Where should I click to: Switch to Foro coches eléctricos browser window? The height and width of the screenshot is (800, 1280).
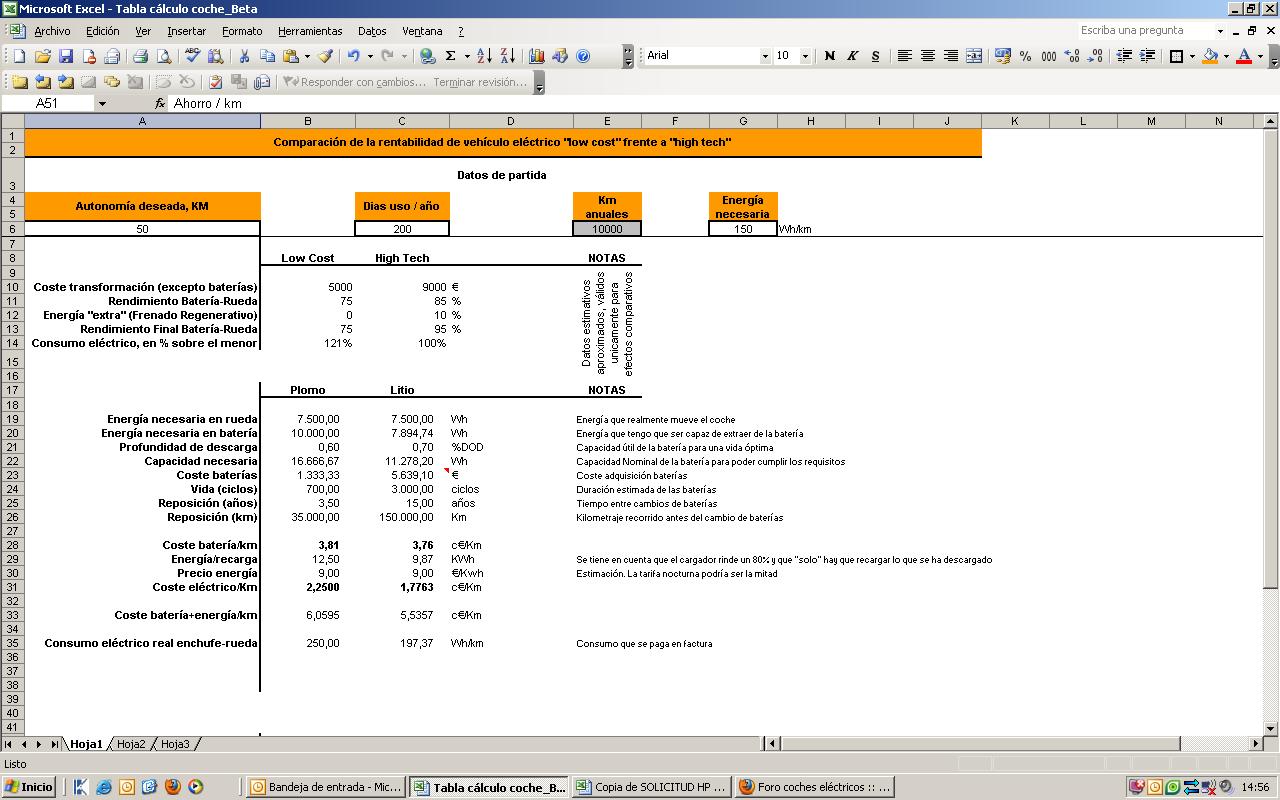[x=814, y=787]
